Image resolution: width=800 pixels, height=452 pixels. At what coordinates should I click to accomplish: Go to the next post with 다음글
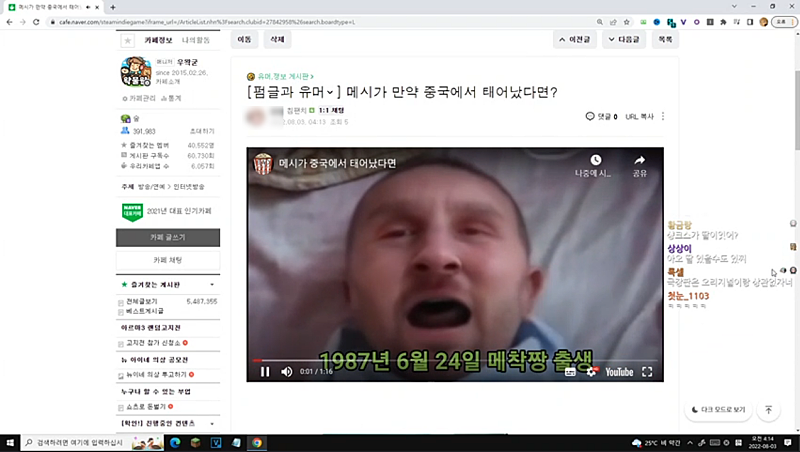624,39
